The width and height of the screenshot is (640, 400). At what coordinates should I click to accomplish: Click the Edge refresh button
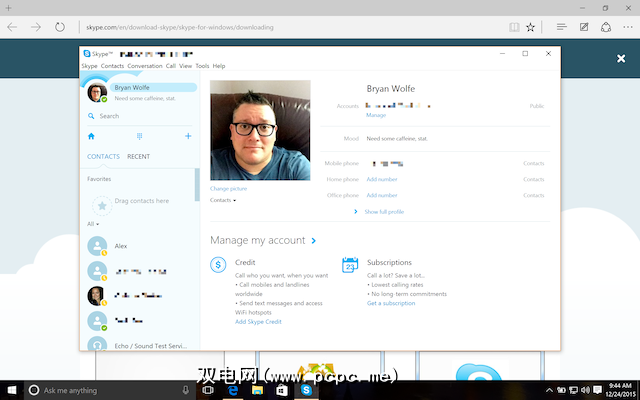[60, 27]
